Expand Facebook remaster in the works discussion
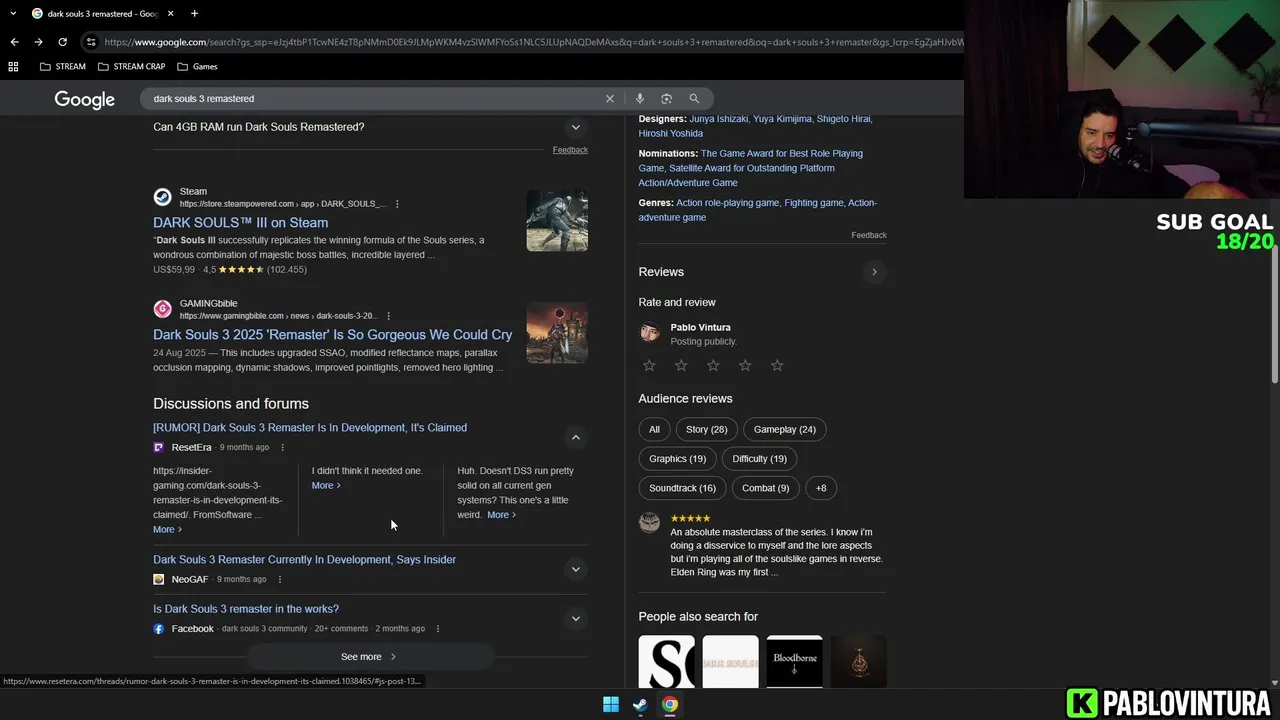This screenshot has height=720, width=1280. click(x=575, y=618)
